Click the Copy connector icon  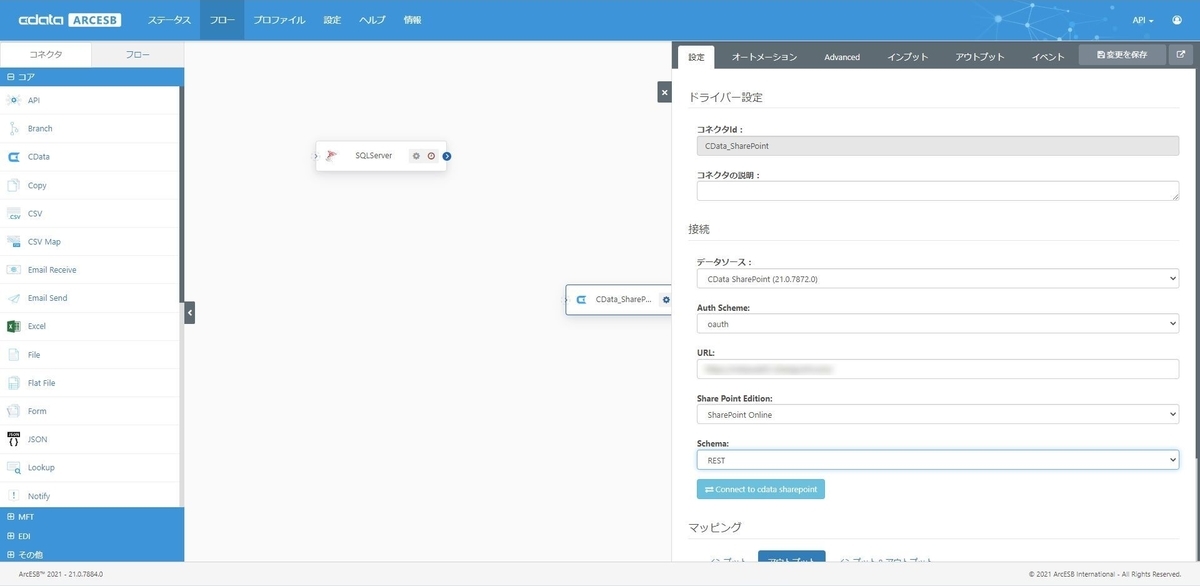(14, 185)
